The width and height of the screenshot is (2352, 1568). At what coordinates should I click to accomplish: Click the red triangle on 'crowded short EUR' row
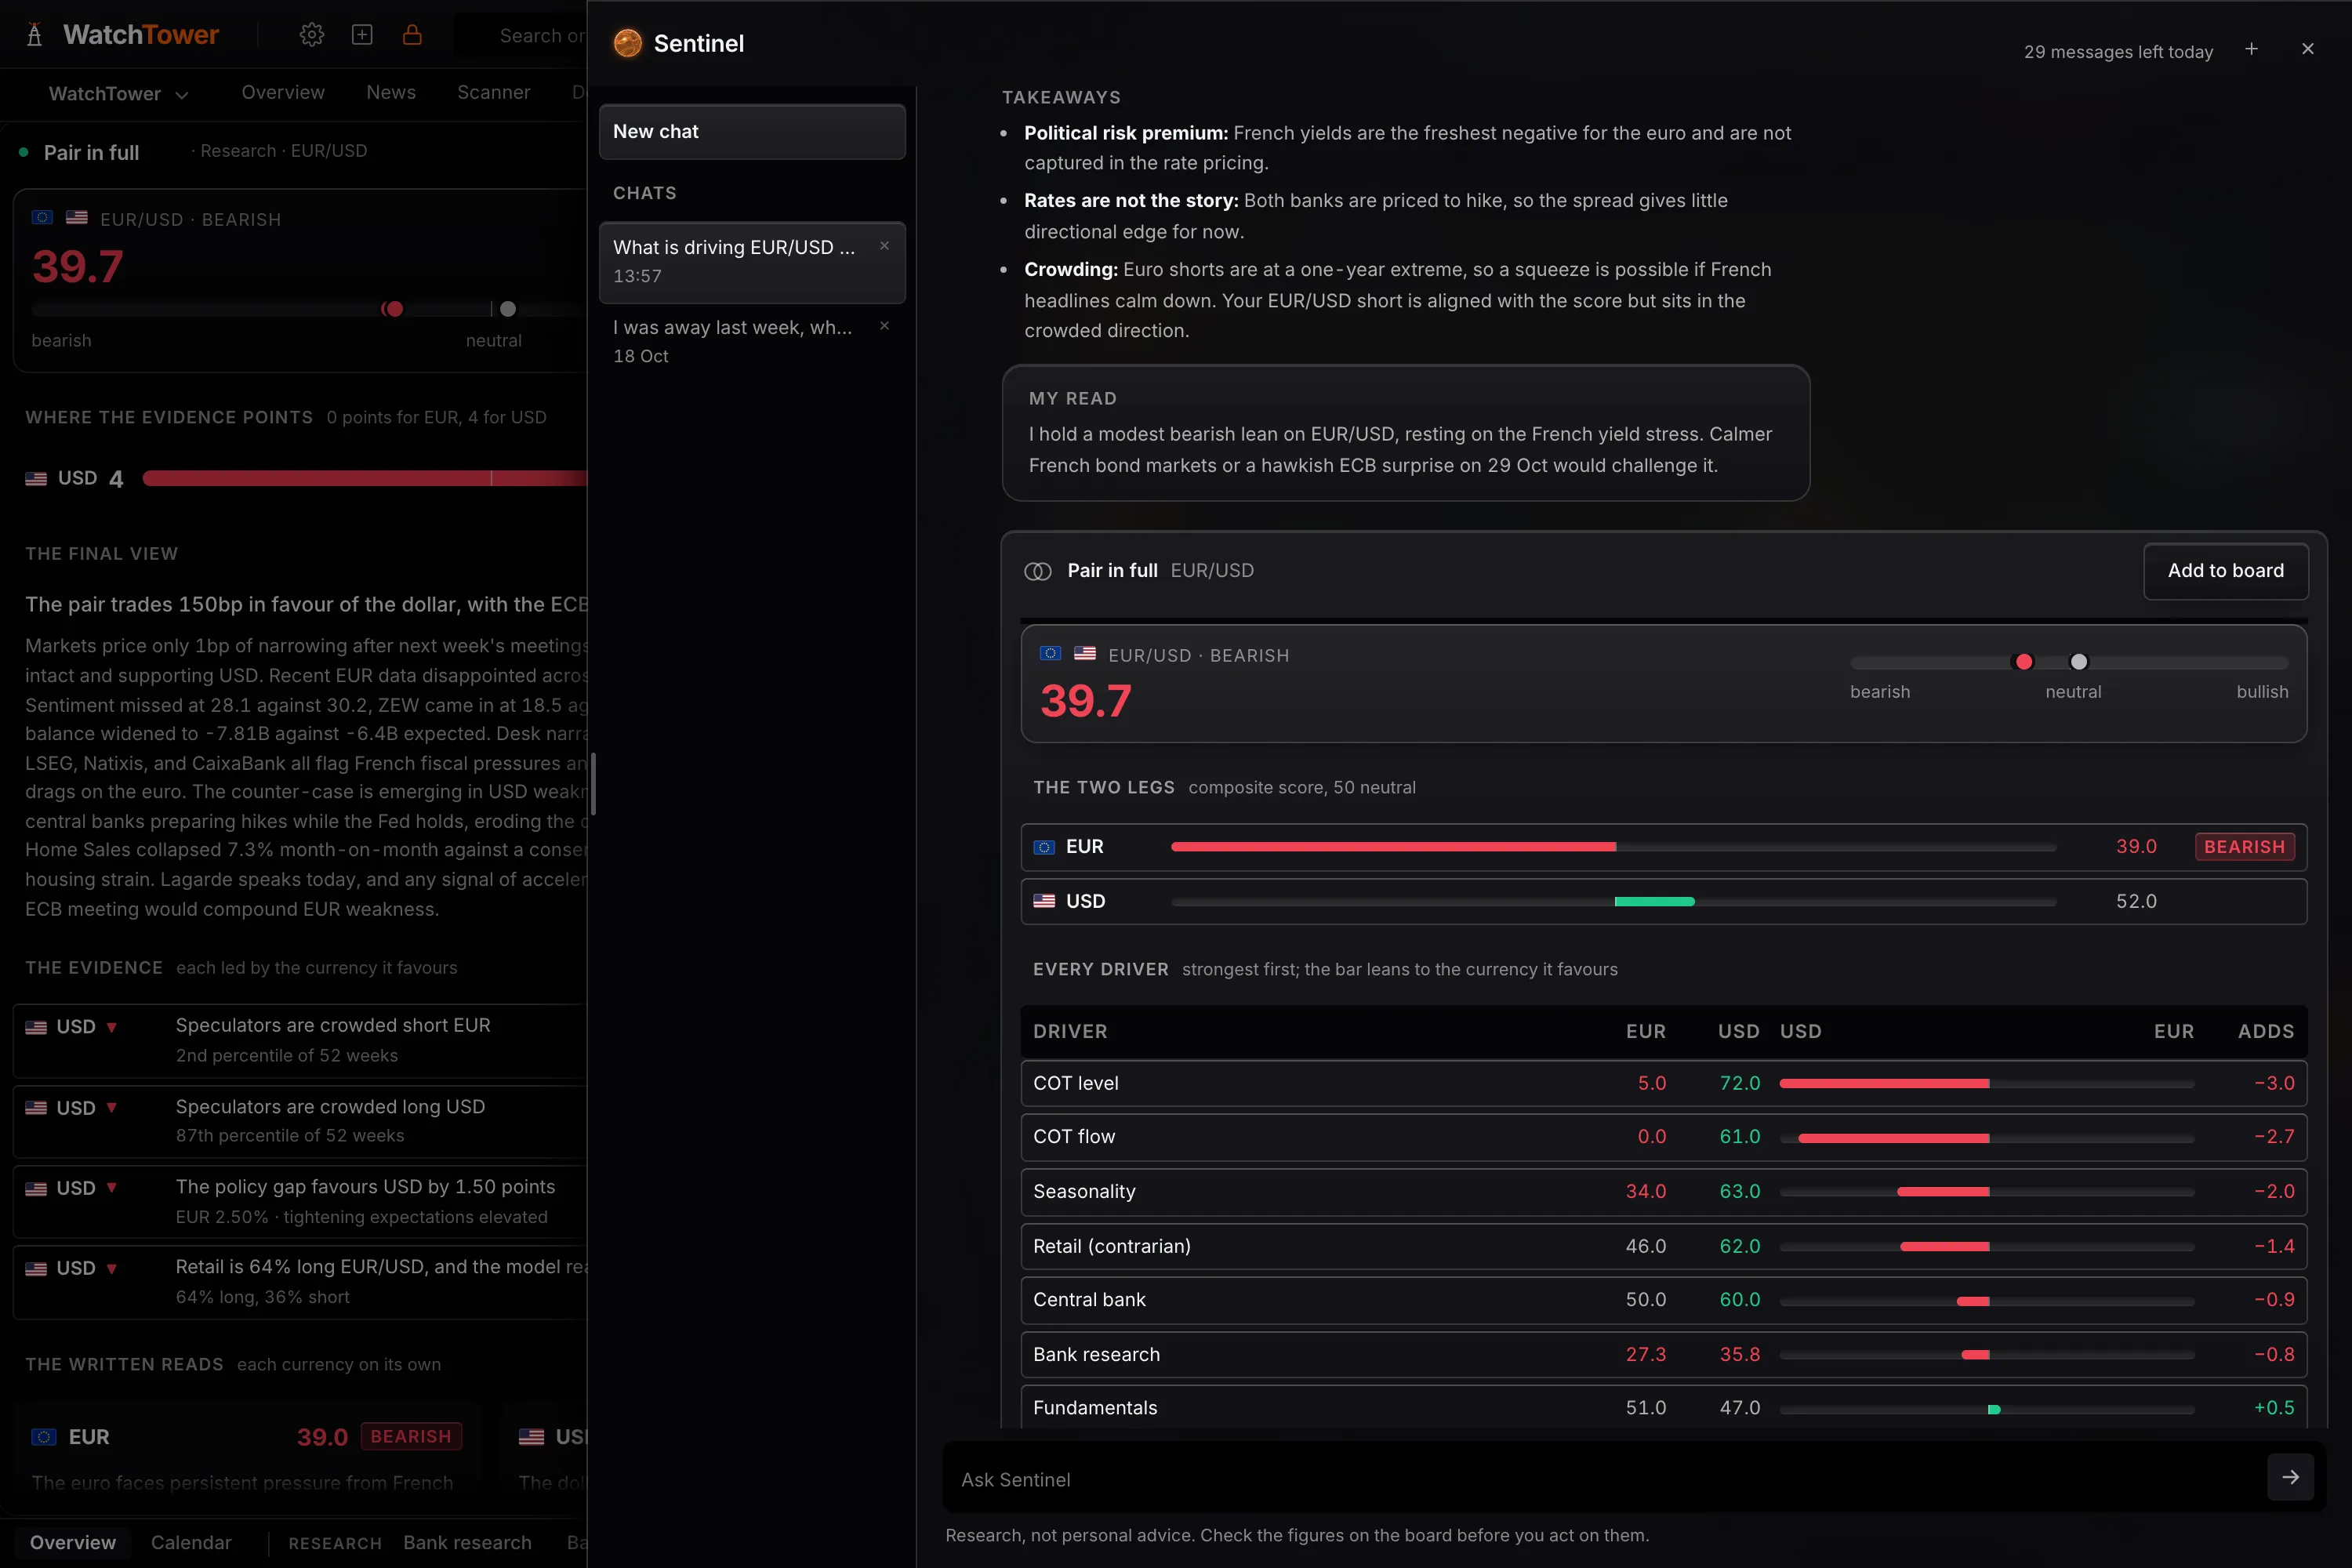(x=112, y=1028)
